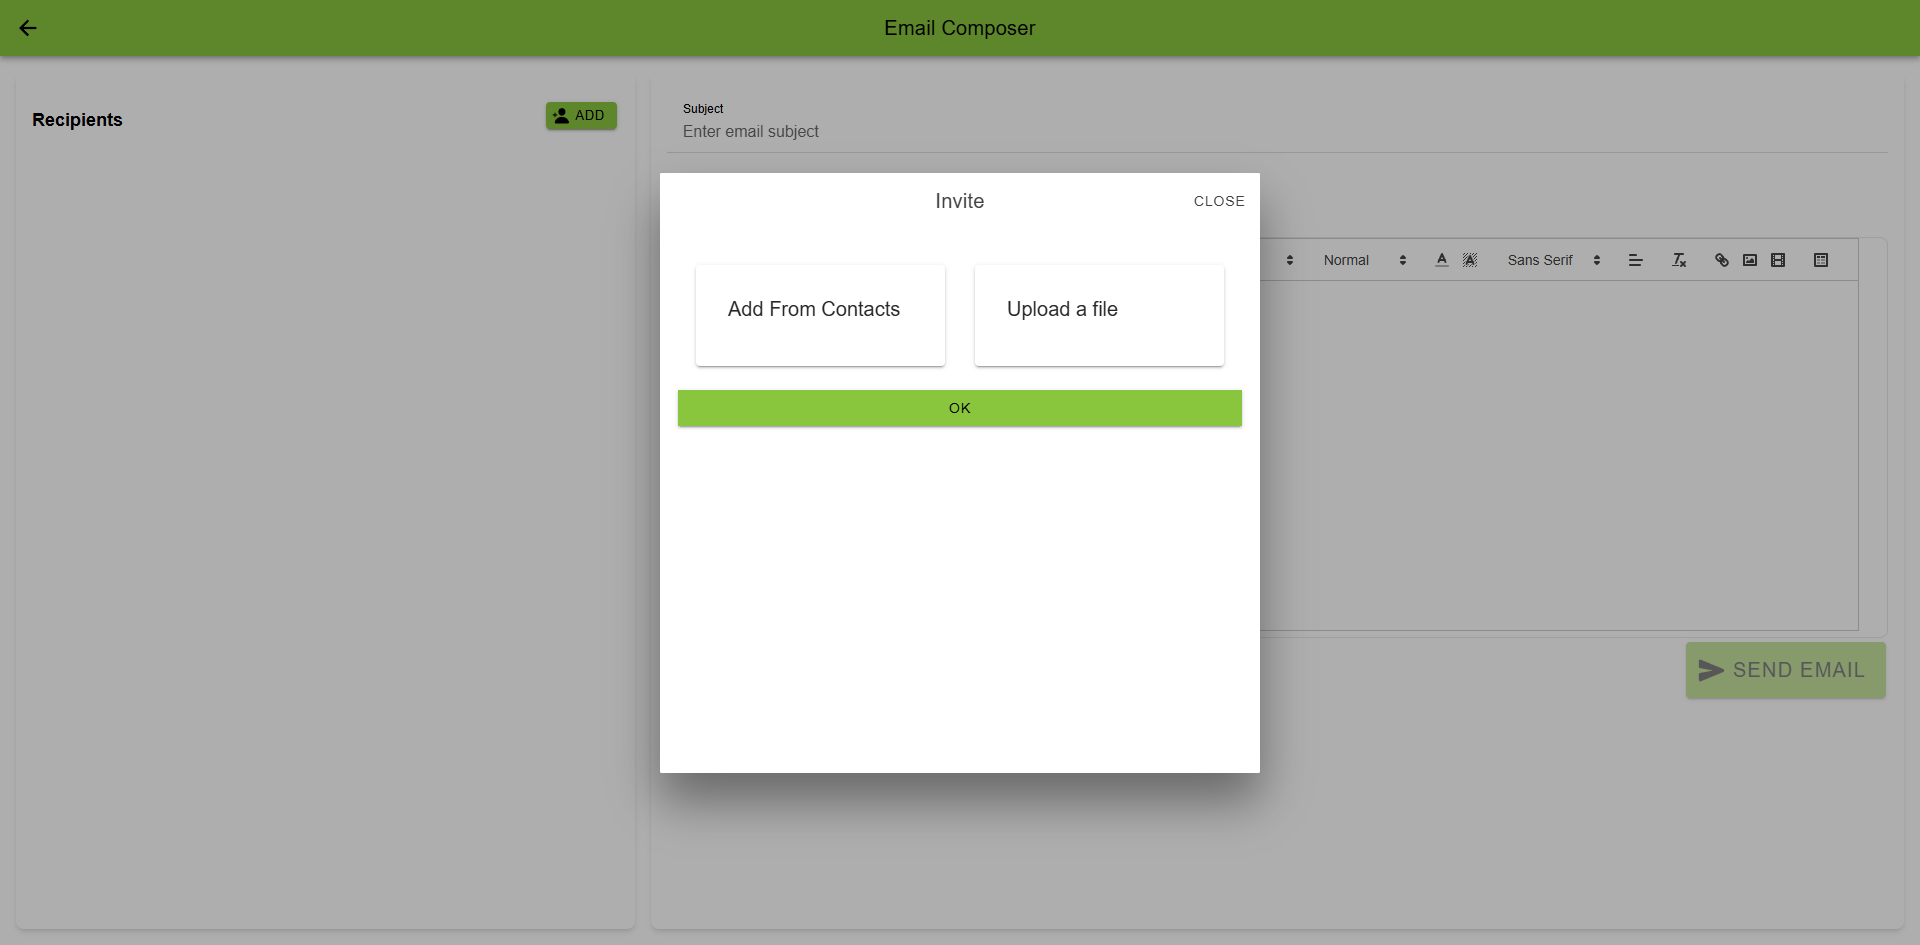Insert an image into the email
Screen dimensions: 1920x945
pyautogui.click(x=1749, y=260)
